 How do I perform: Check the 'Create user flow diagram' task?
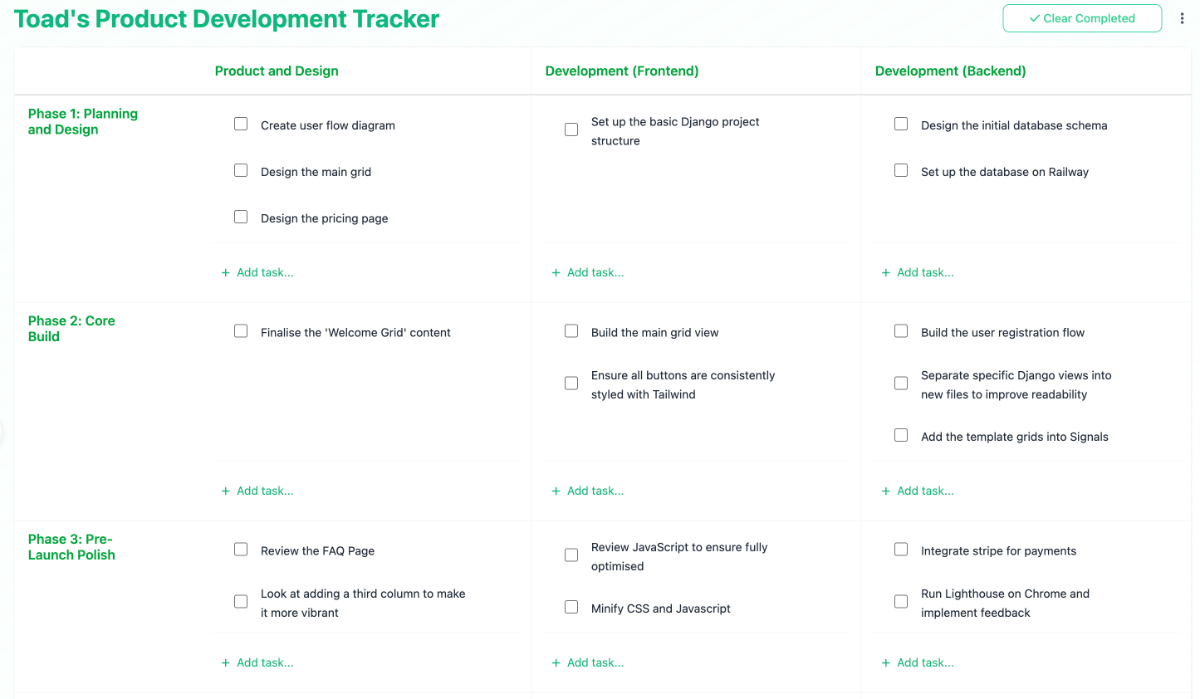click(x=241, y=124)
